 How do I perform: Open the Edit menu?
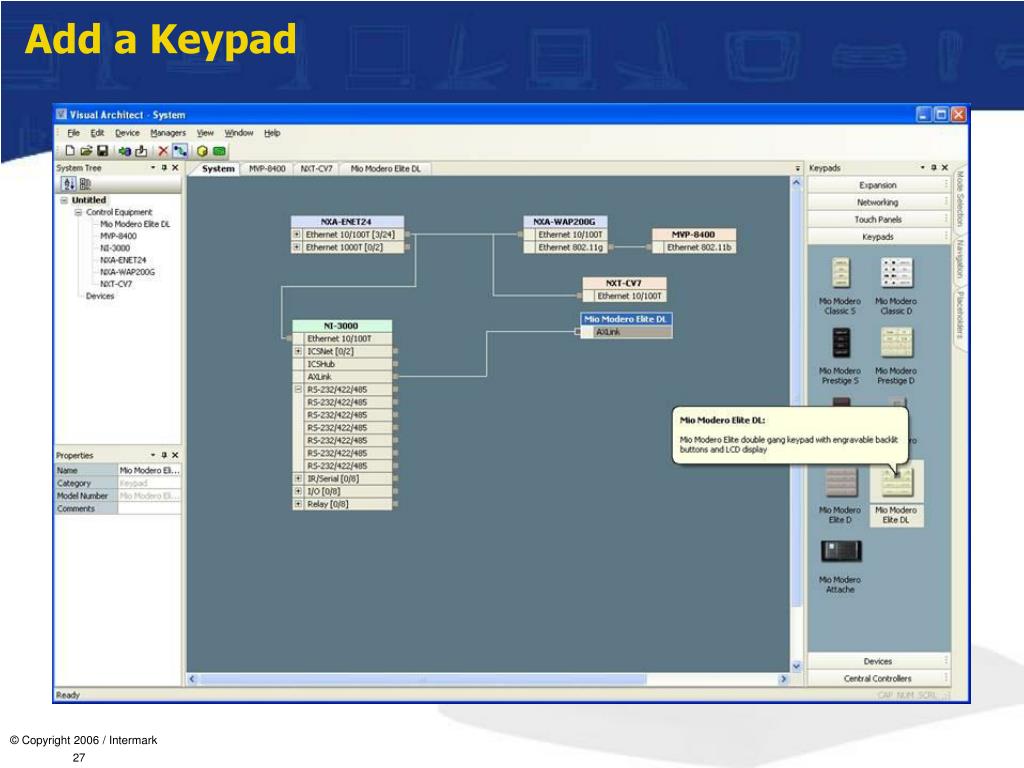pos(97,133)
